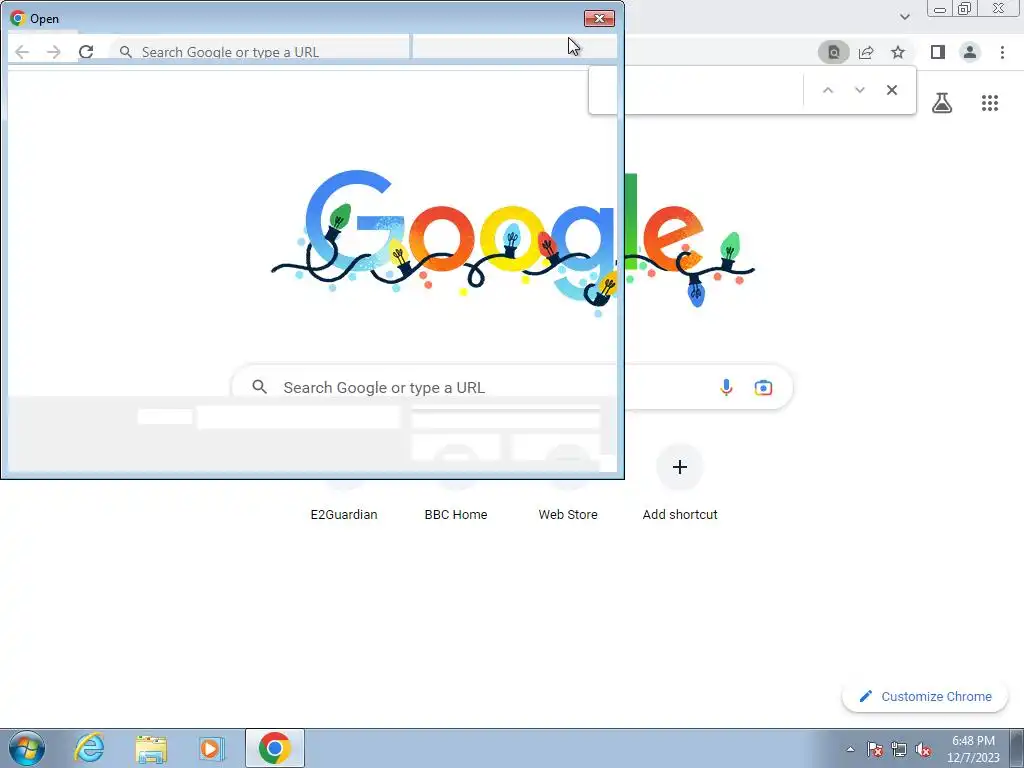Open Windows Explorer from the taskbar
This screenshot has width=1024, height=768.
click(x=151, y=748)
